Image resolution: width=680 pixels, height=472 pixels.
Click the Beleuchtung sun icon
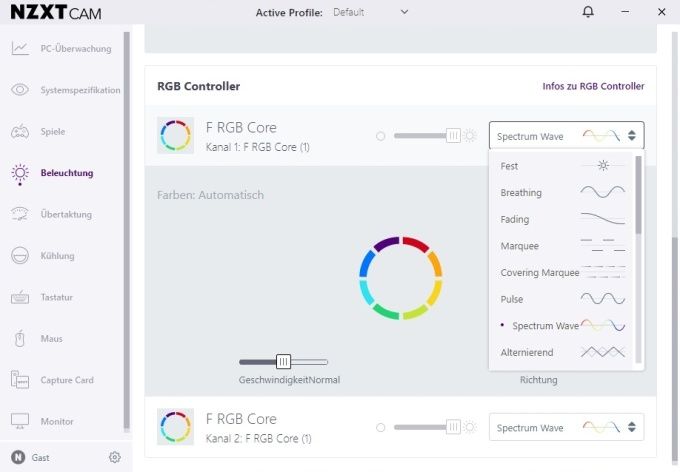coord(20,174)
